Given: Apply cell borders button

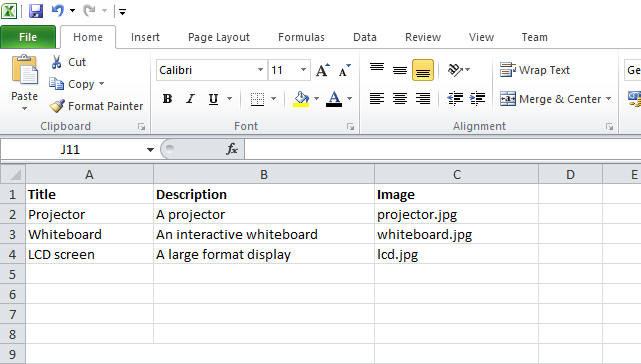Looking at the screenshot, I should coord(257,99).
